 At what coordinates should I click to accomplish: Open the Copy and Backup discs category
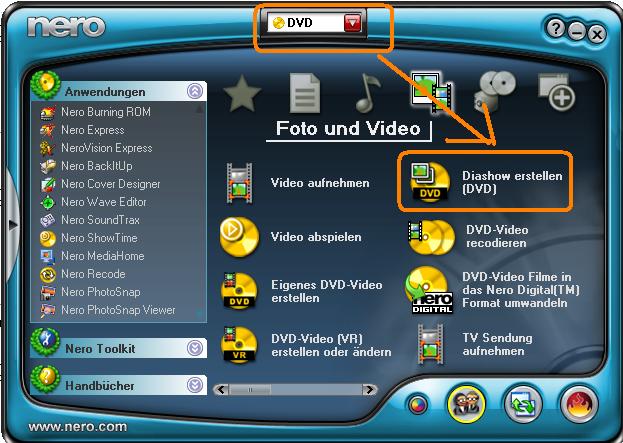[495, 91]
